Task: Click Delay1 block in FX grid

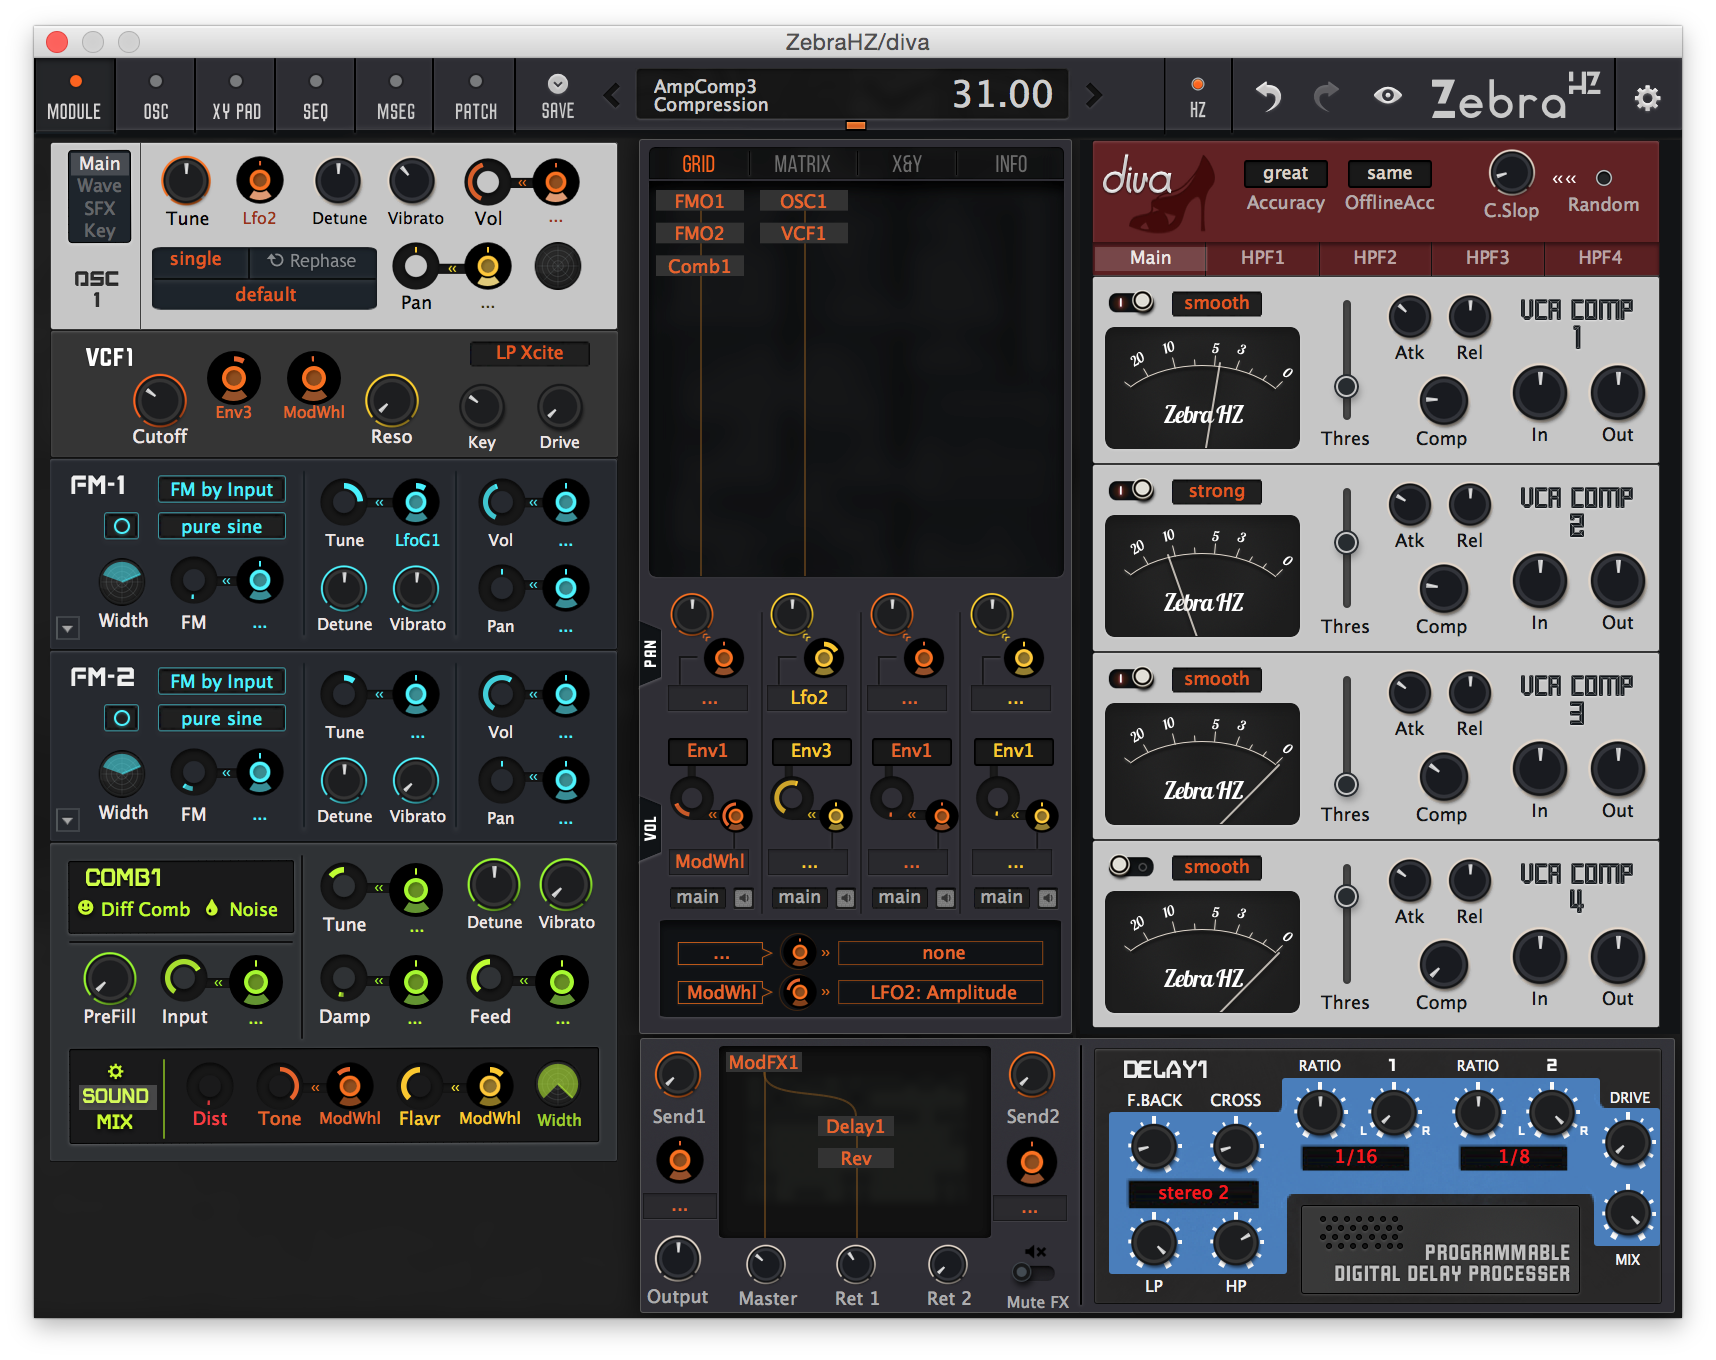Action: pyautogui.click(x=855, y=1126)
